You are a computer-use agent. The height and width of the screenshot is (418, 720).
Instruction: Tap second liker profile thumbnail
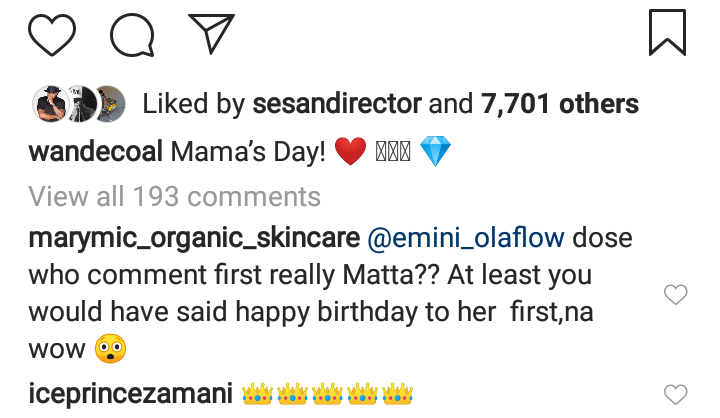click(78, 103)
